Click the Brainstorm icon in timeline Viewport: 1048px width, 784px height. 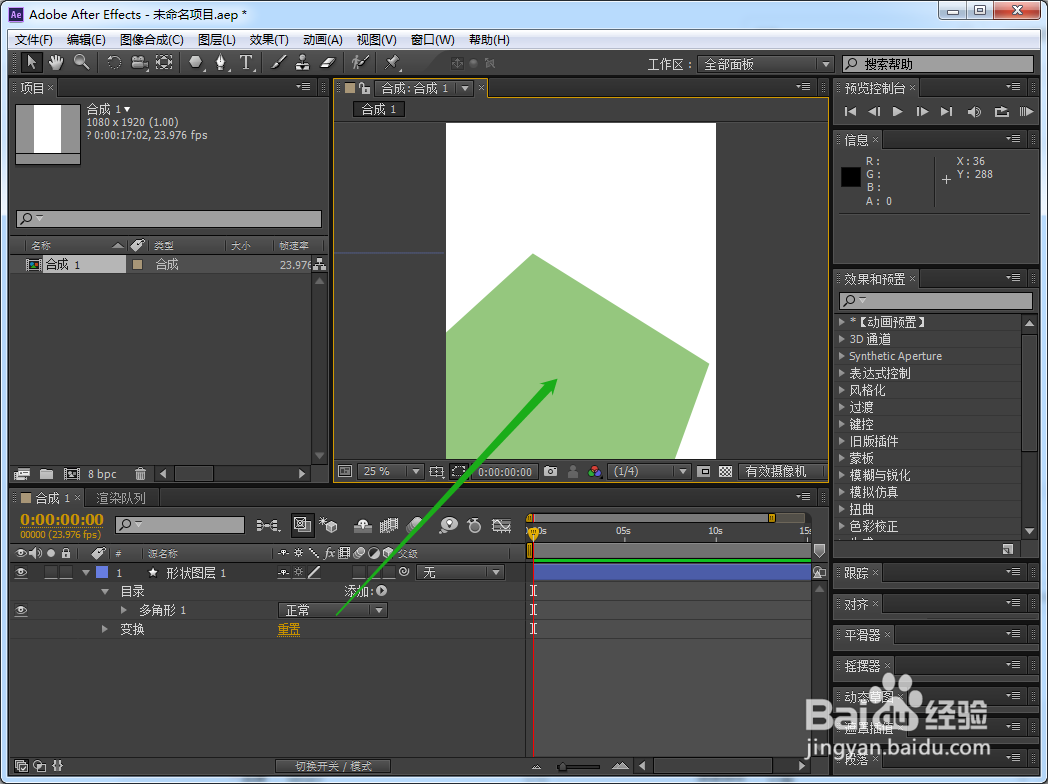click(448, 525)
